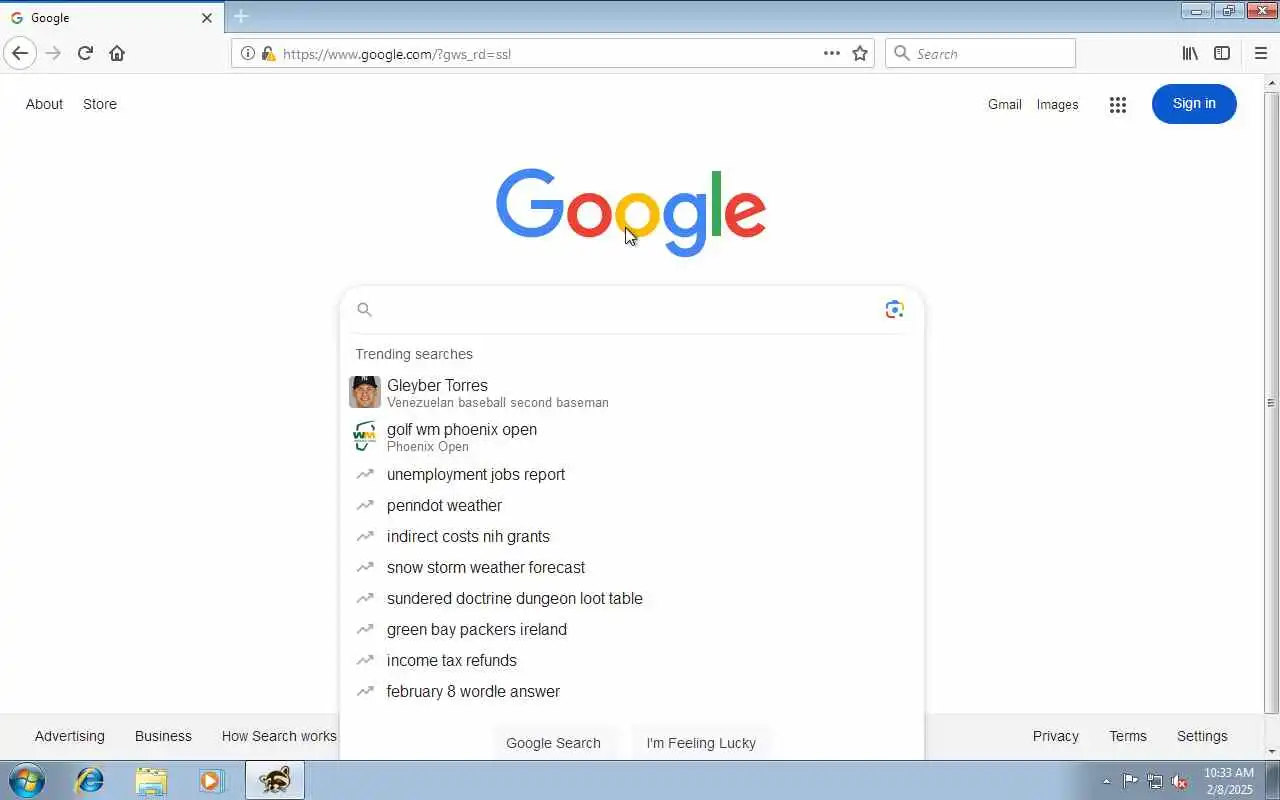Focus the Google search input field
The width and height of the screenshot is (1280, 800).
point(627,310)
